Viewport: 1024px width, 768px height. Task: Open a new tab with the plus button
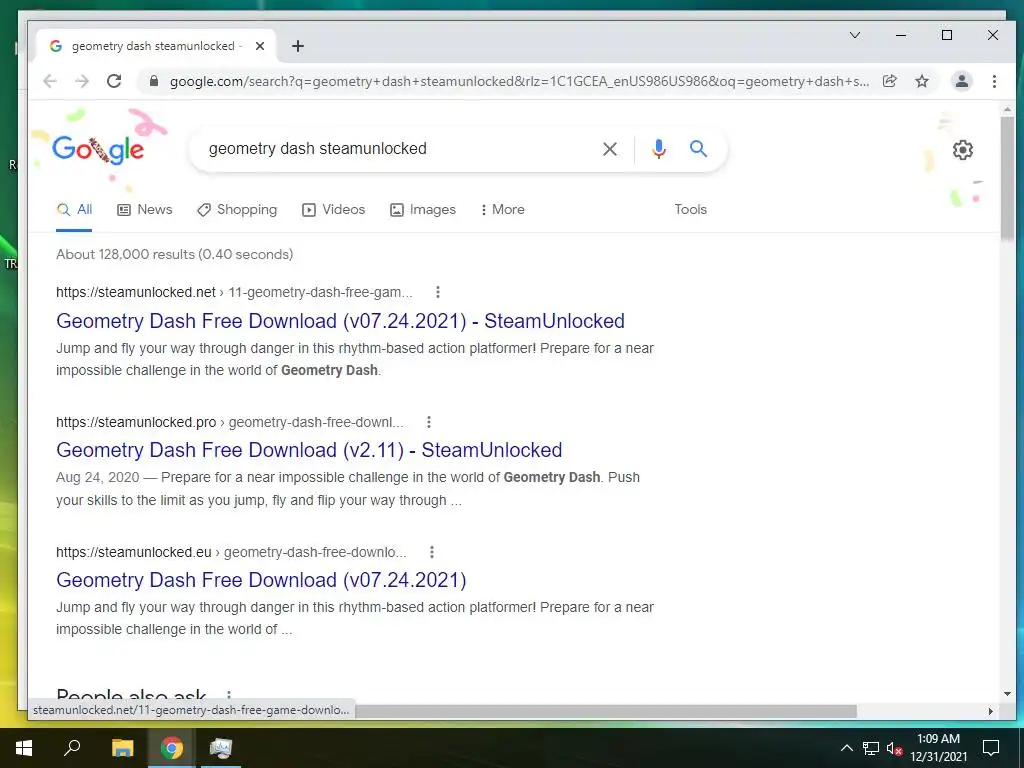click(298, 46)
